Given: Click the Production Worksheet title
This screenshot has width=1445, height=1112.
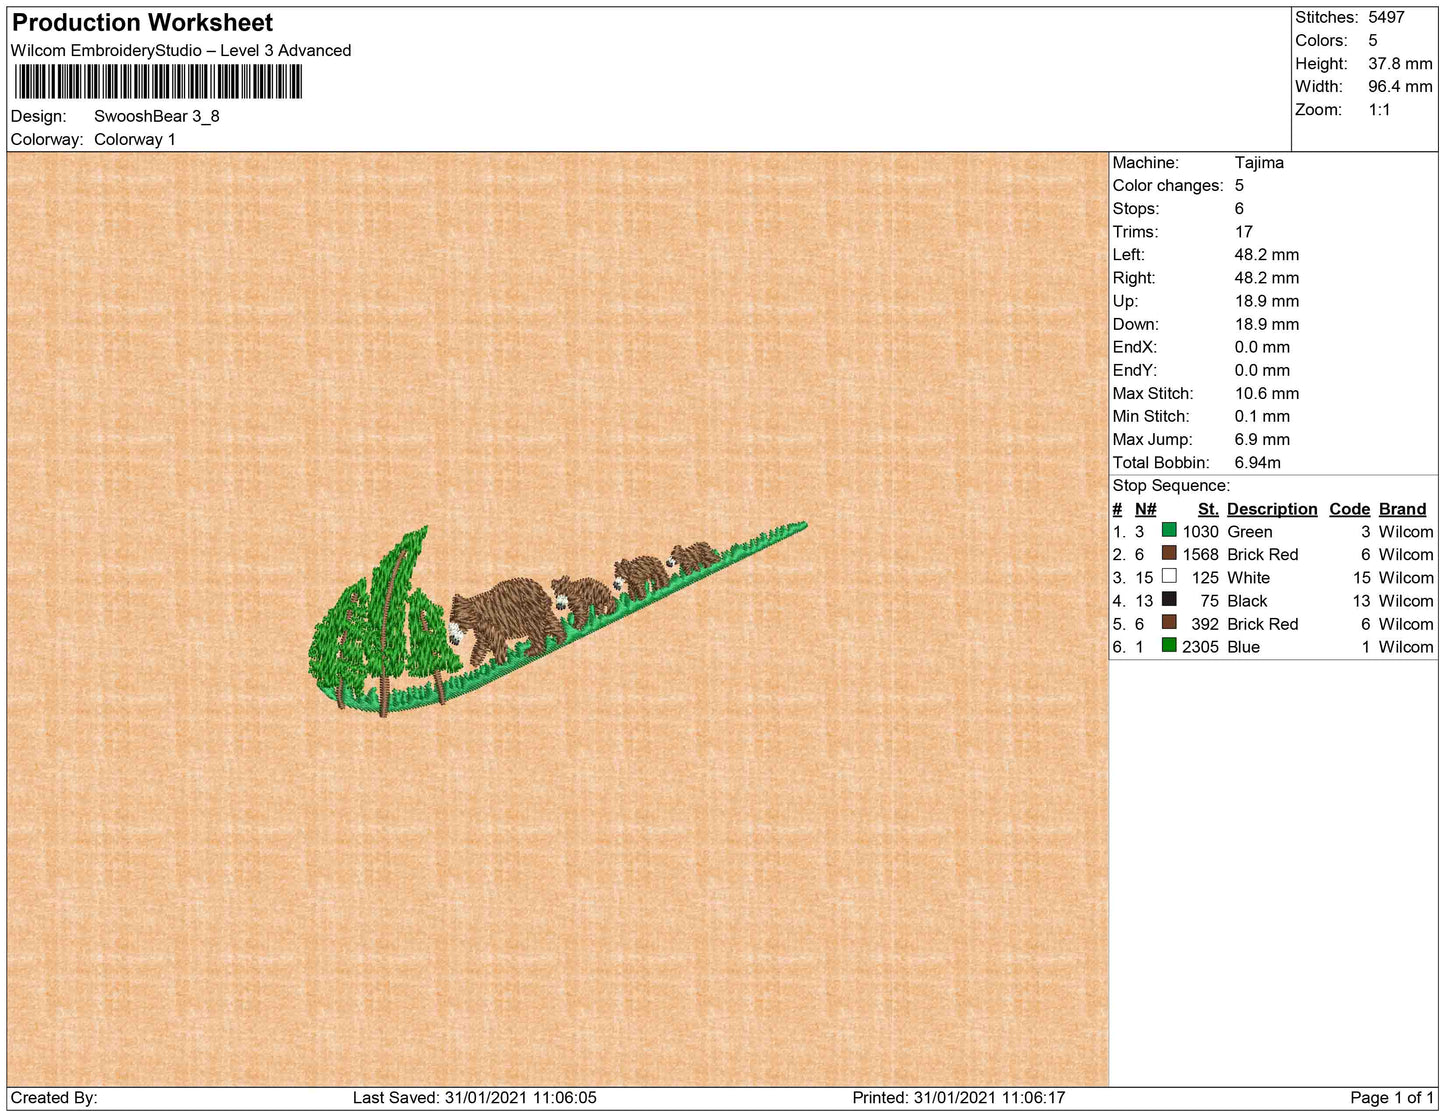Looking at the screenshot, I should tap(142, 23).
